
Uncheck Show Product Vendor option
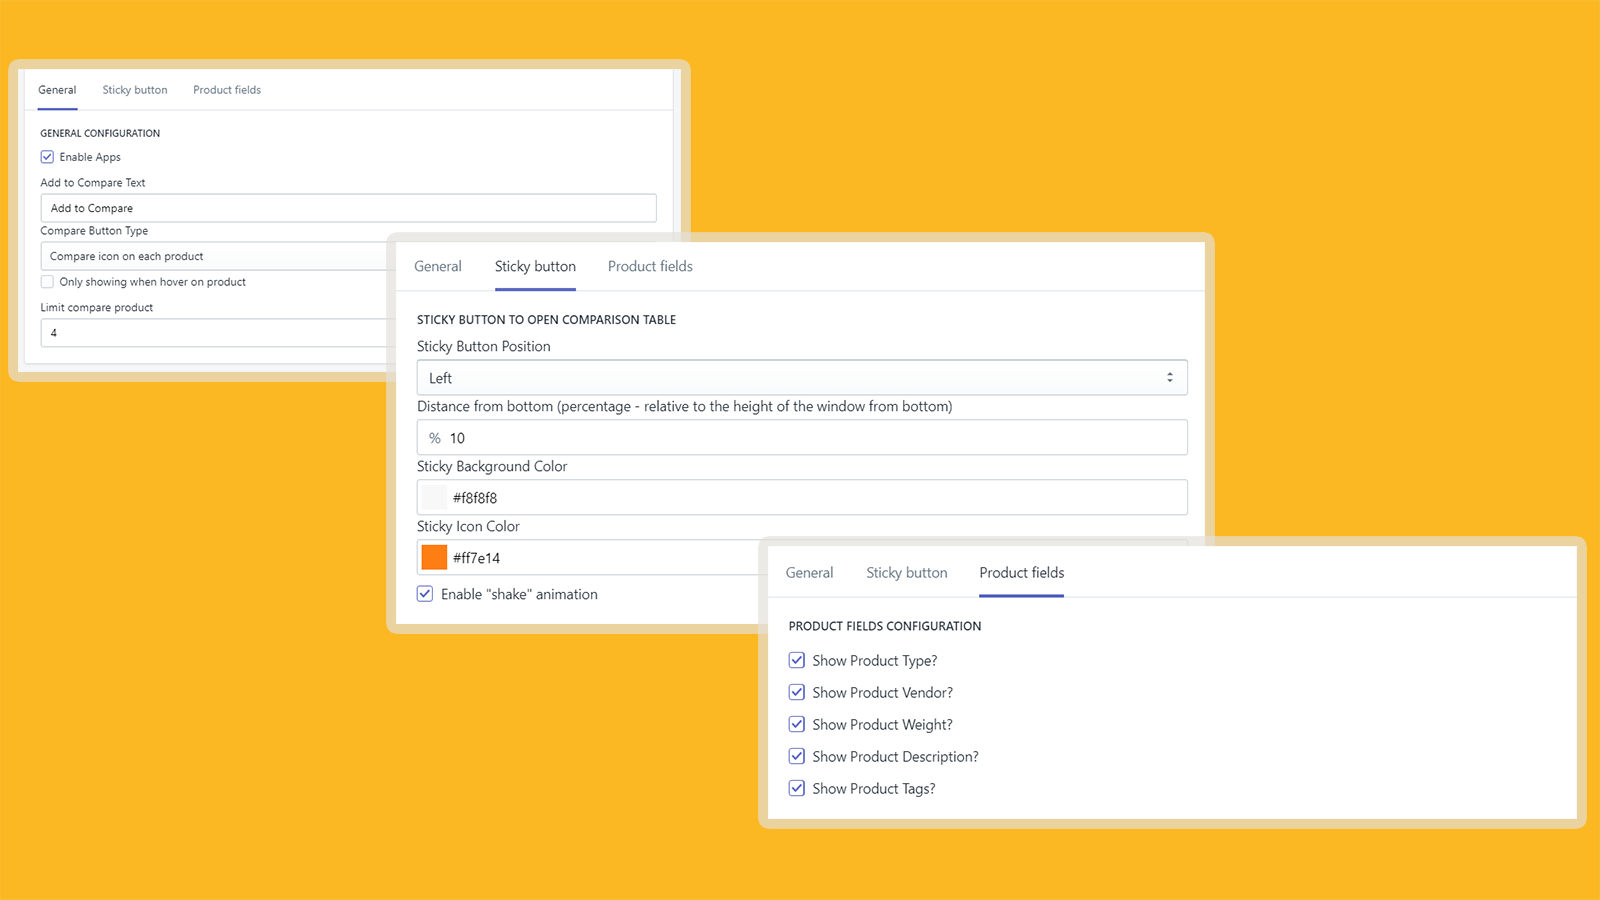tap(797, 692)
